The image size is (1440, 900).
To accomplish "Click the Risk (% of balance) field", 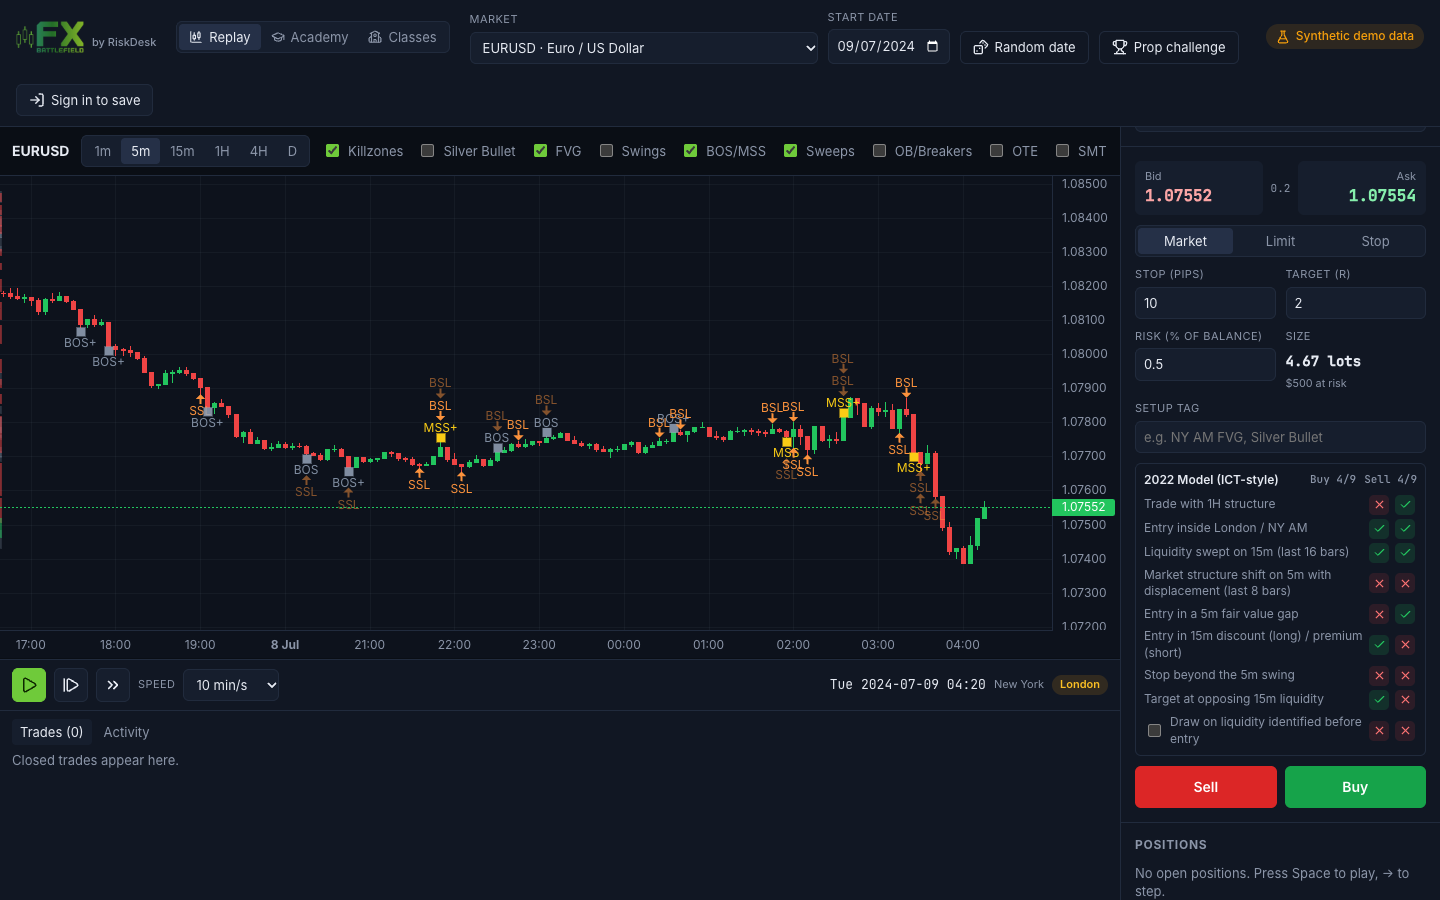I will (x=1205, y=364).
